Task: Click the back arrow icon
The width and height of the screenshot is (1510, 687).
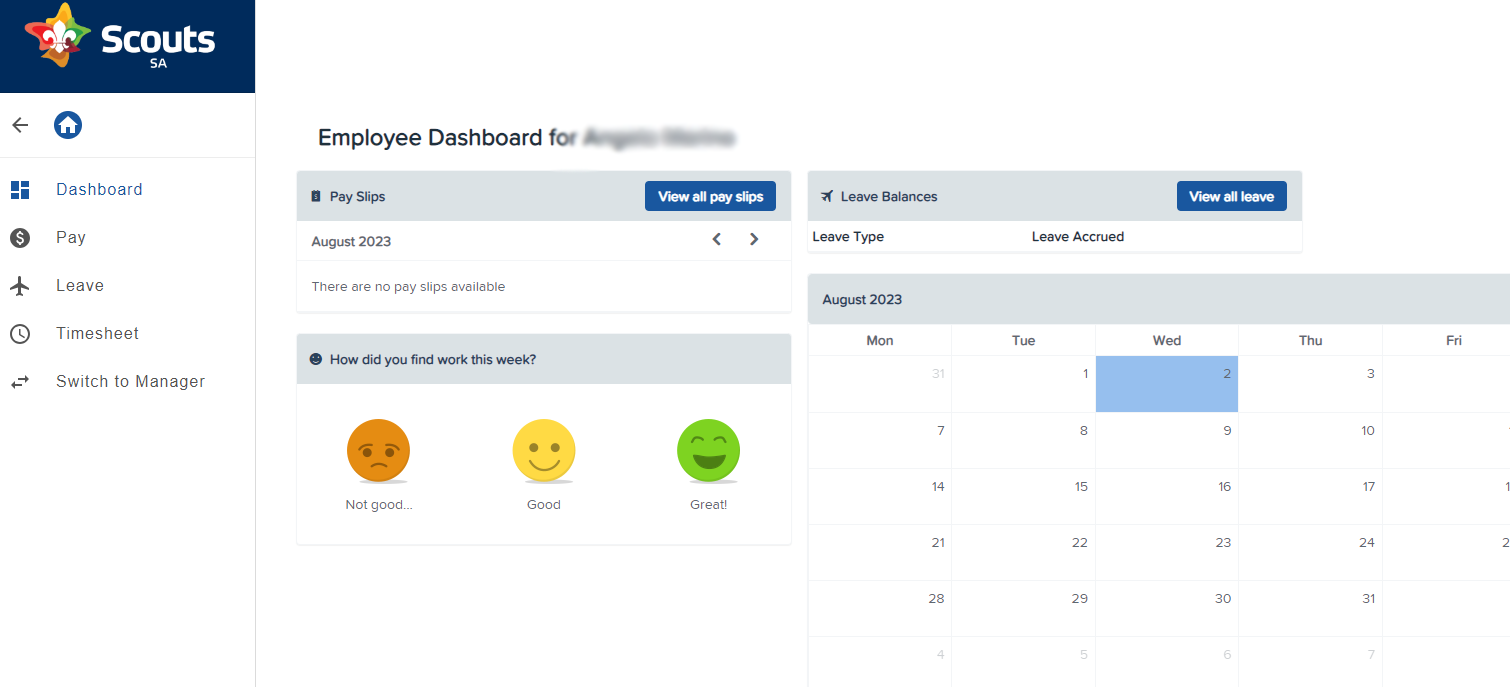Action: (x=20, y=125)
